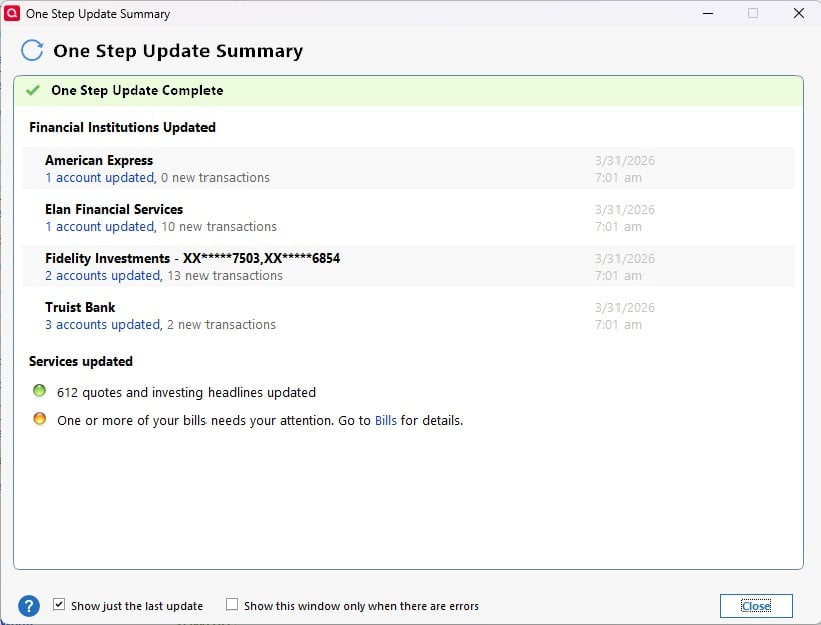Screen dimensions: 821x625
Task: Open help with the blue question mark icon
Action: coord(29,606)
